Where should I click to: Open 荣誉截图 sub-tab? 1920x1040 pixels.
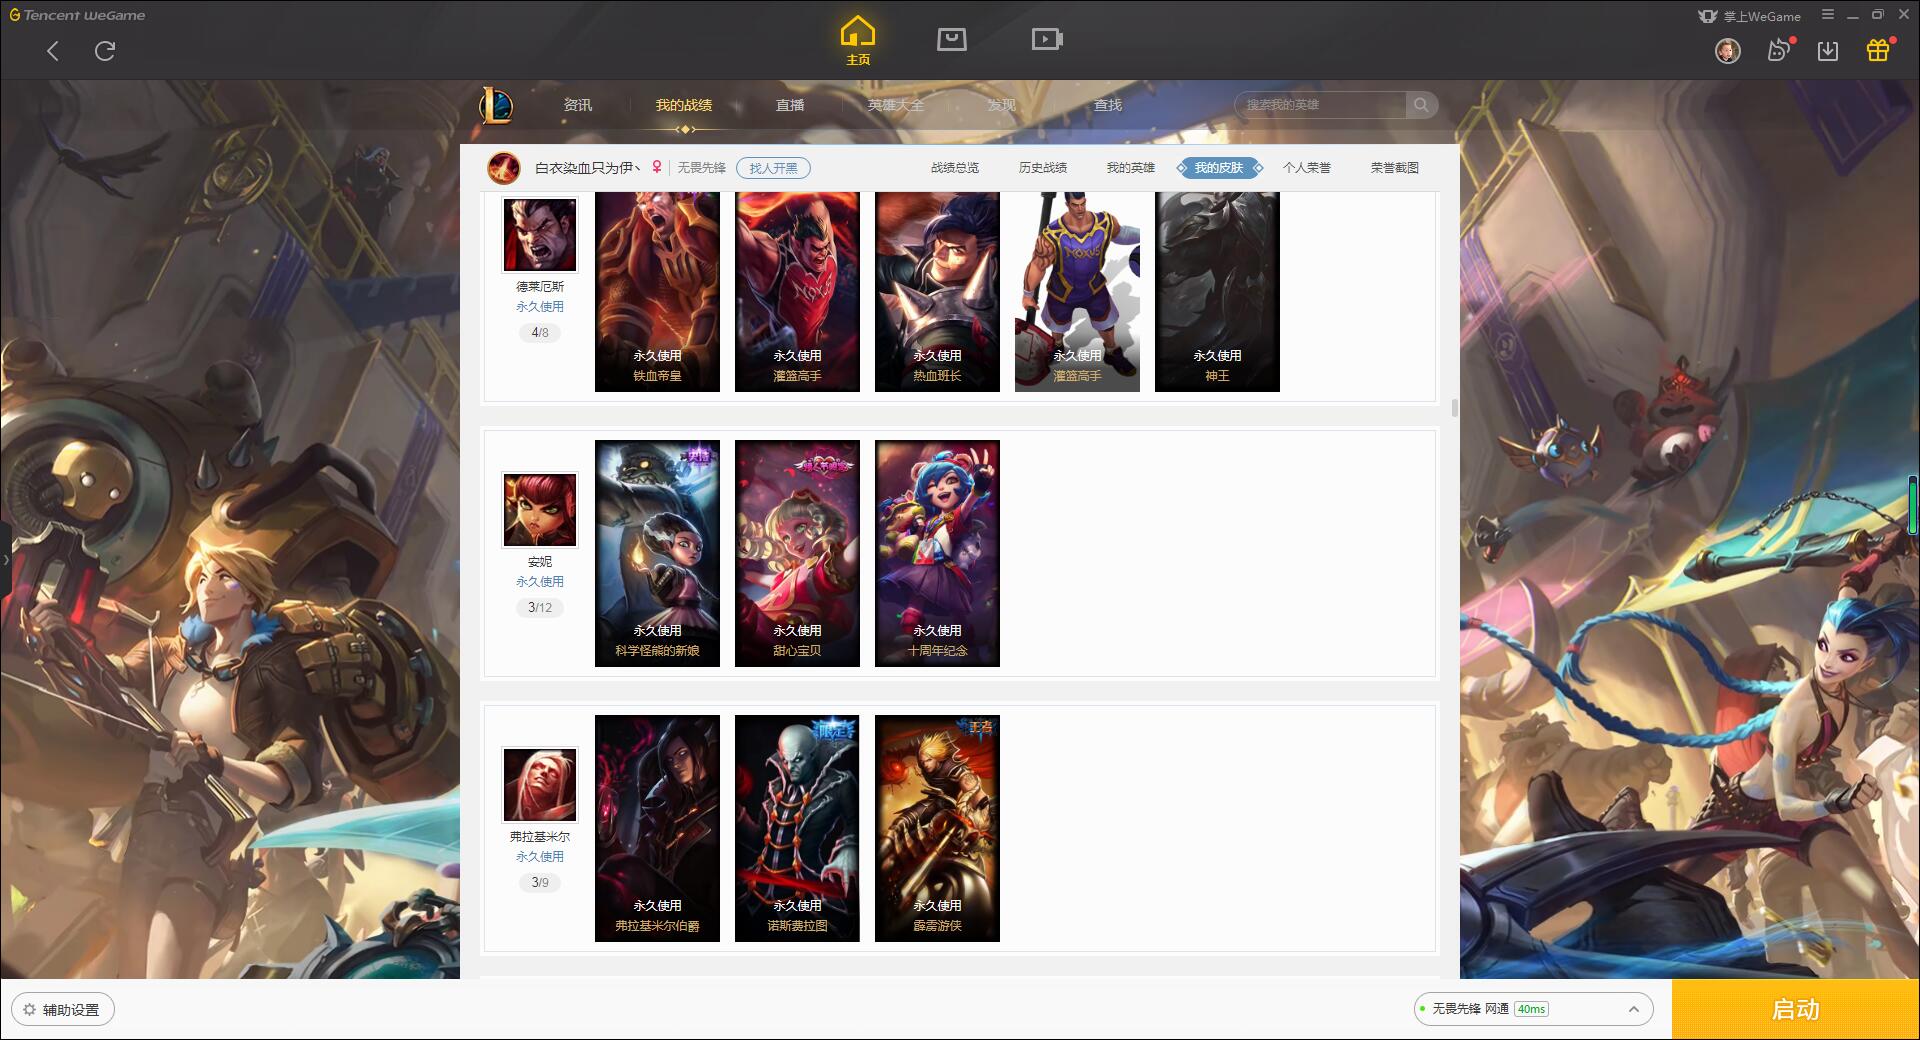click(x=1395, y=168)
